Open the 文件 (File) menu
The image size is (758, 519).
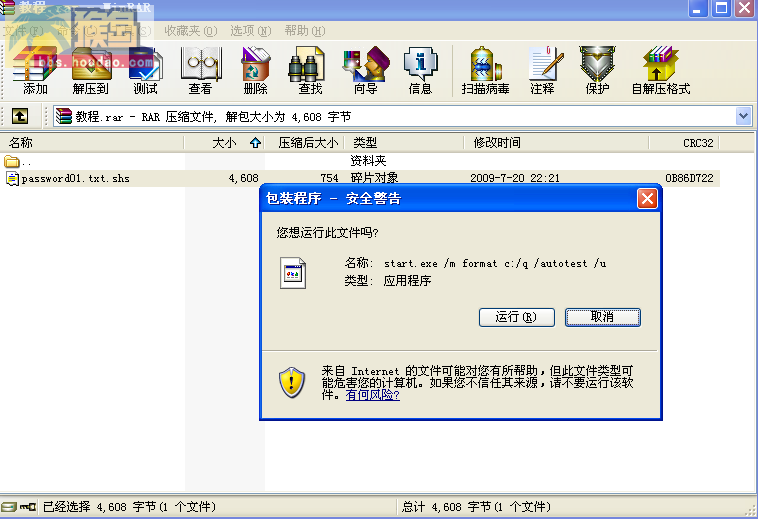click(x=23, y=31)
